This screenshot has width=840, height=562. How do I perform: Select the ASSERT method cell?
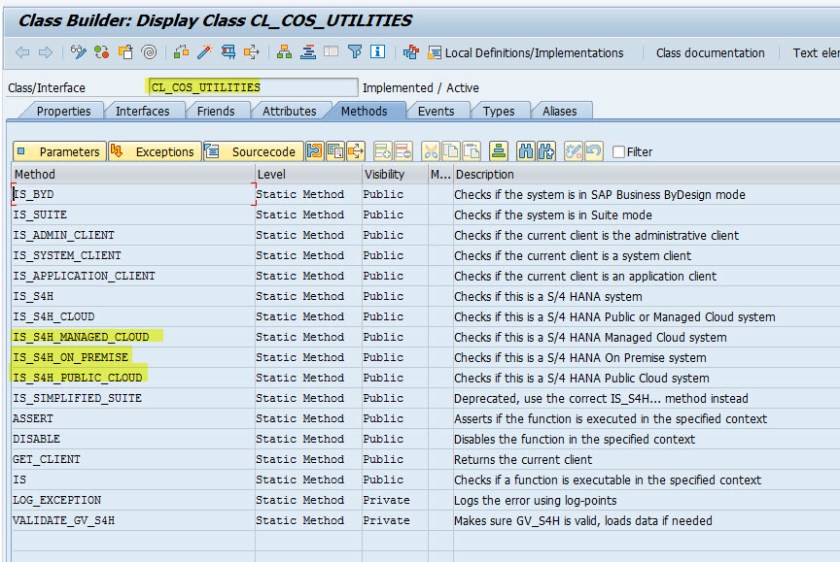[x=133, y=418]
